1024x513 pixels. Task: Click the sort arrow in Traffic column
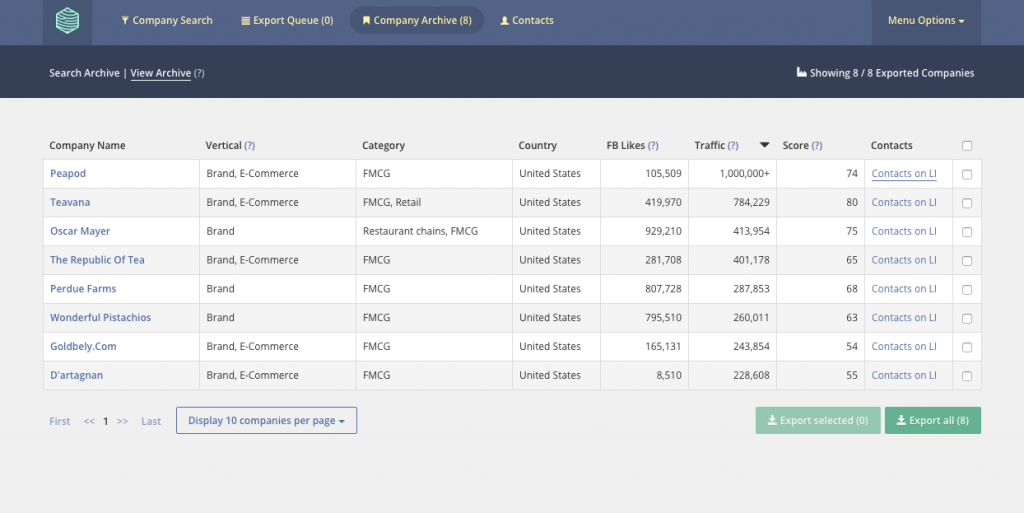pyautogui.click(x=764, y=145)
